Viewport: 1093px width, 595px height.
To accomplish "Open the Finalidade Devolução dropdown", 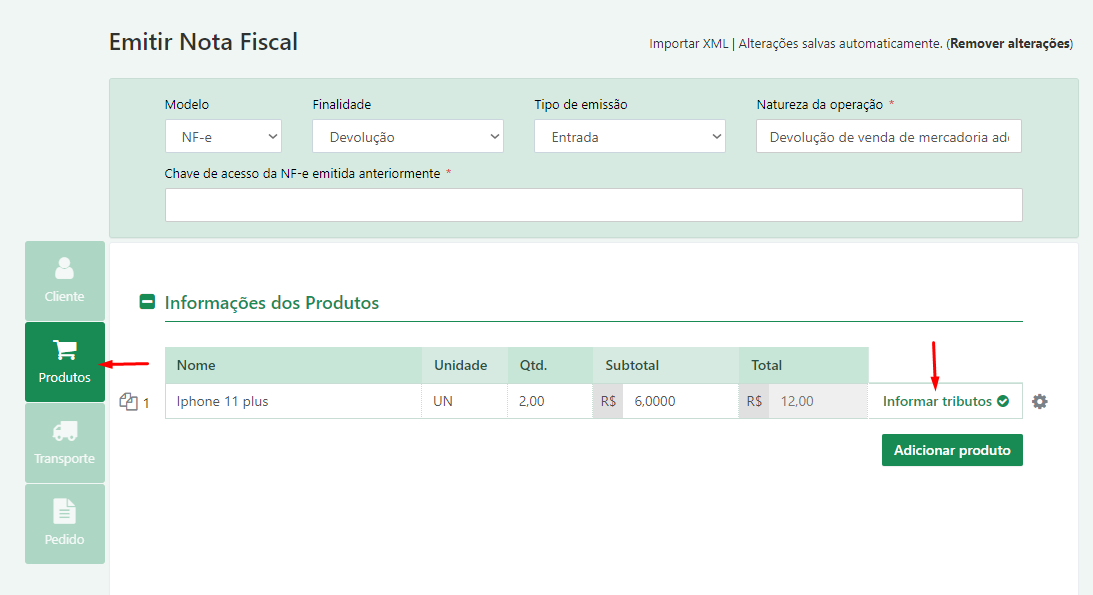I will pos(408,137).
